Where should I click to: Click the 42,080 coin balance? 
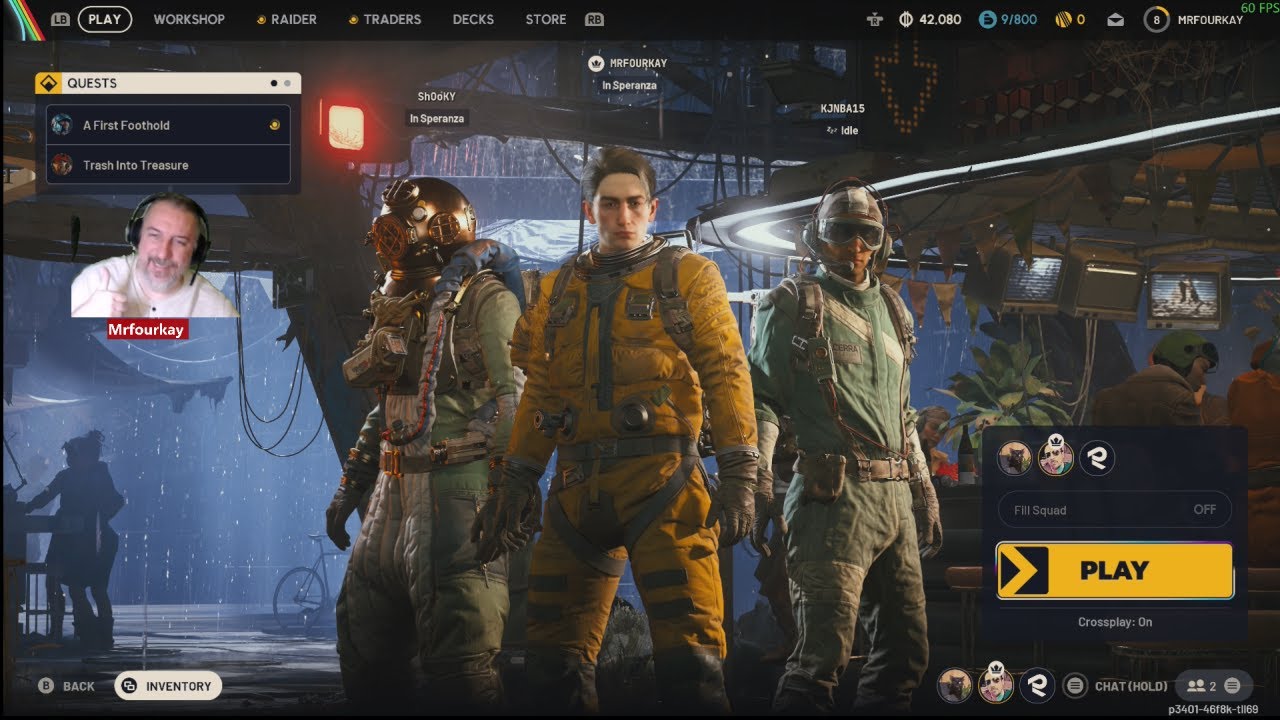pos(941,19)
